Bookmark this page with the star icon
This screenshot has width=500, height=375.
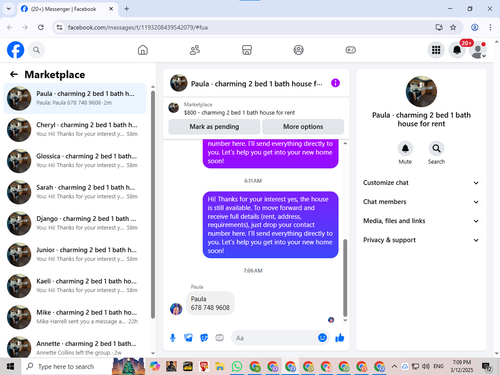tap(453, 27)
